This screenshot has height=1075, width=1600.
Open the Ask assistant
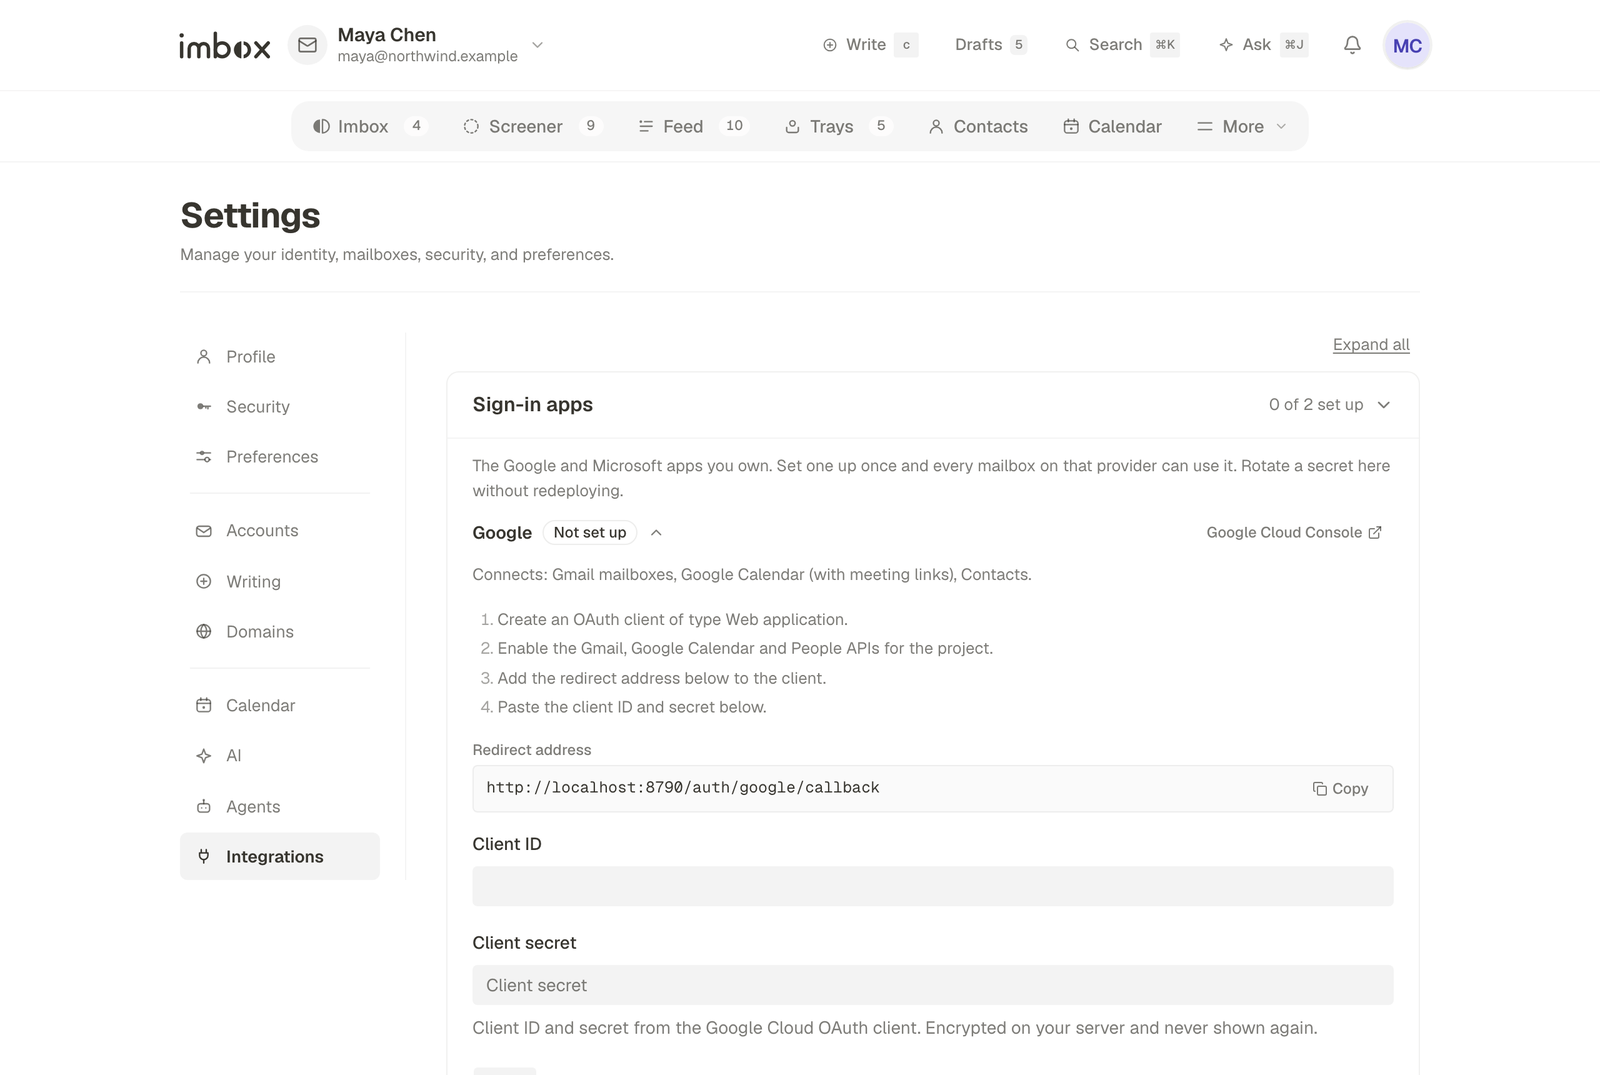pyautogui.click(x=1263, y=45)
